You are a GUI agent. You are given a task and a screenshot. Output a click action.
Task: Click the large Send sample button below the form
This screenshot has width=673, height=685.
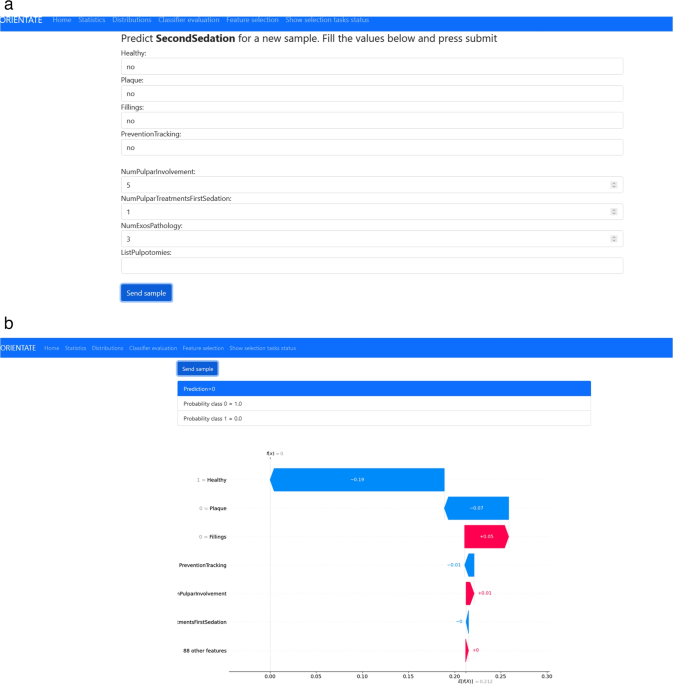(146, 293)
